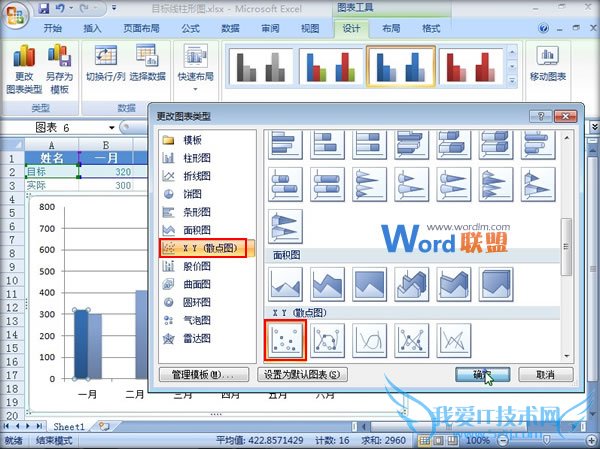Click 确定 (OK) button in dialog
The width and height of the screenshot is (600, 449).
click(x=483, y=374)
